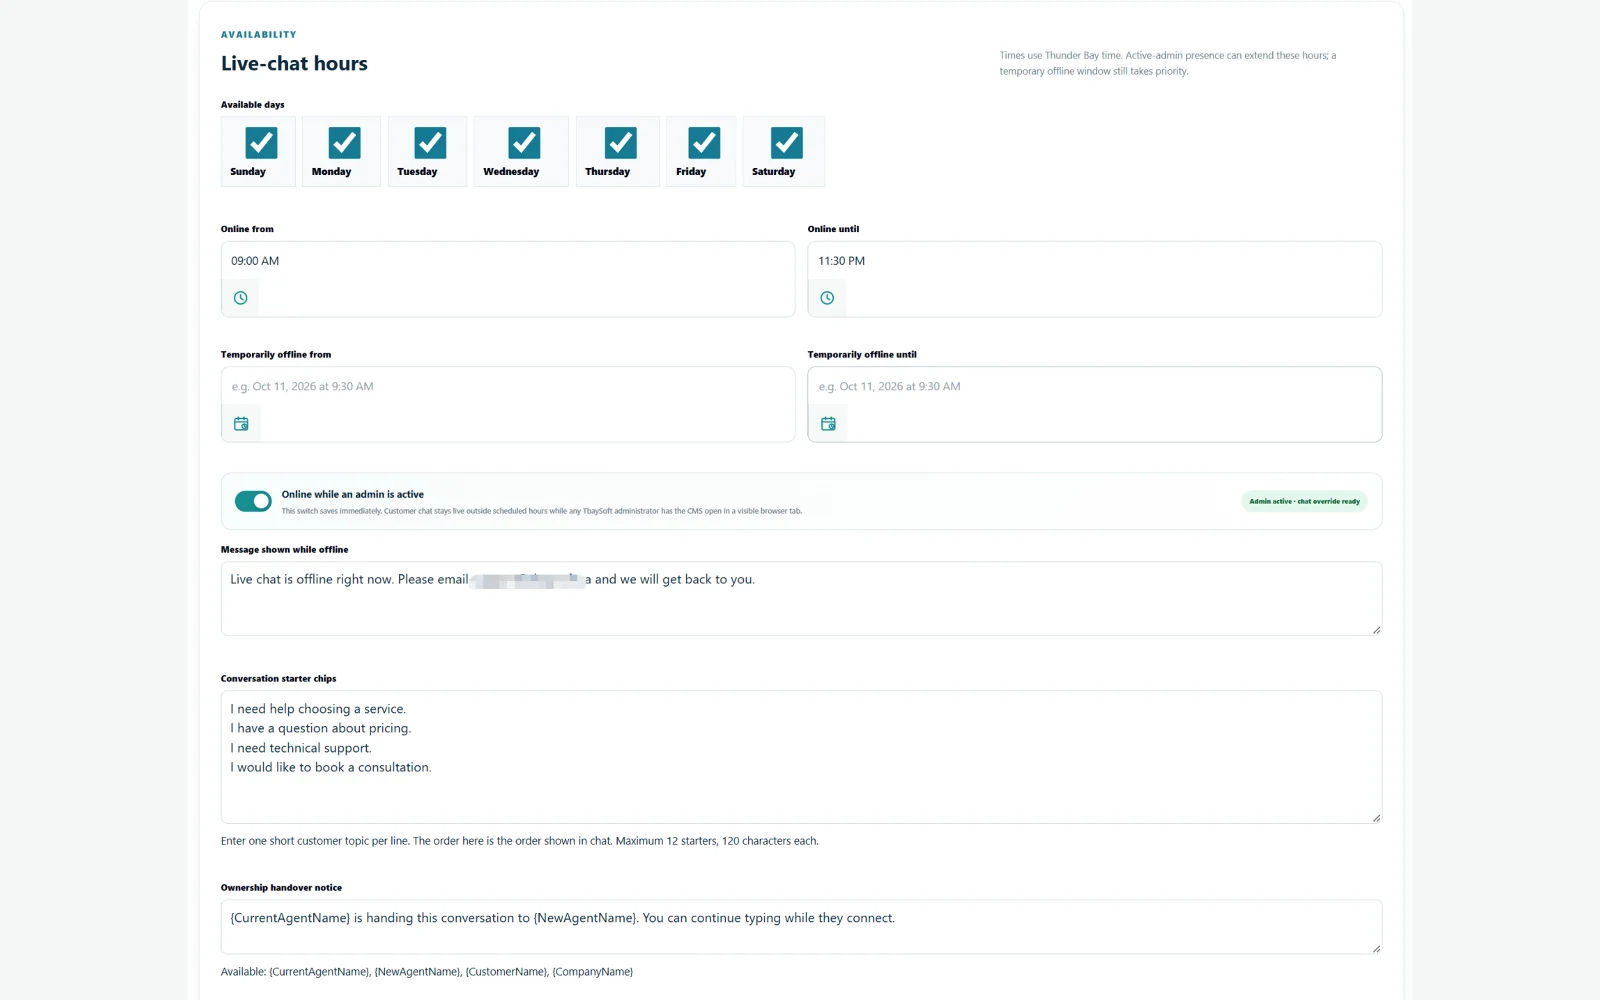Uncheck the Monday checkbox
The width and height of the screenshot is (1600, 1000).
point(345,143)
